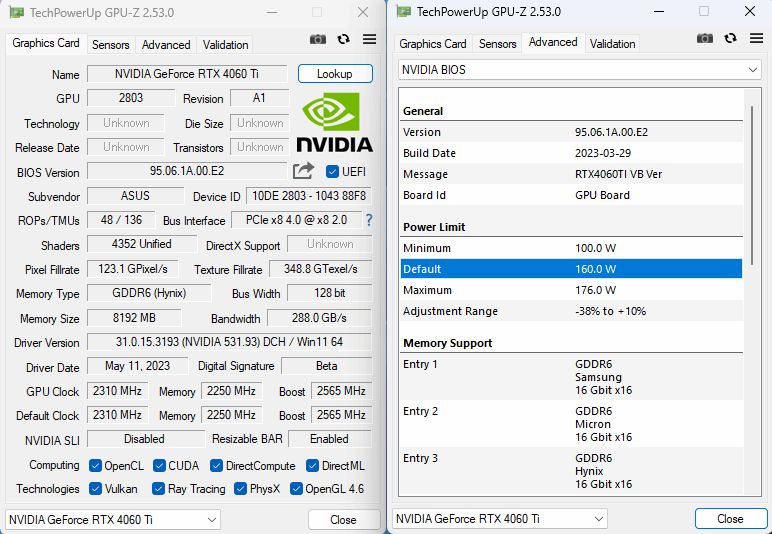Select the Message RTX4060TI VB Ver row
Viewport: 772px width, 534px height.
point(571,174)
